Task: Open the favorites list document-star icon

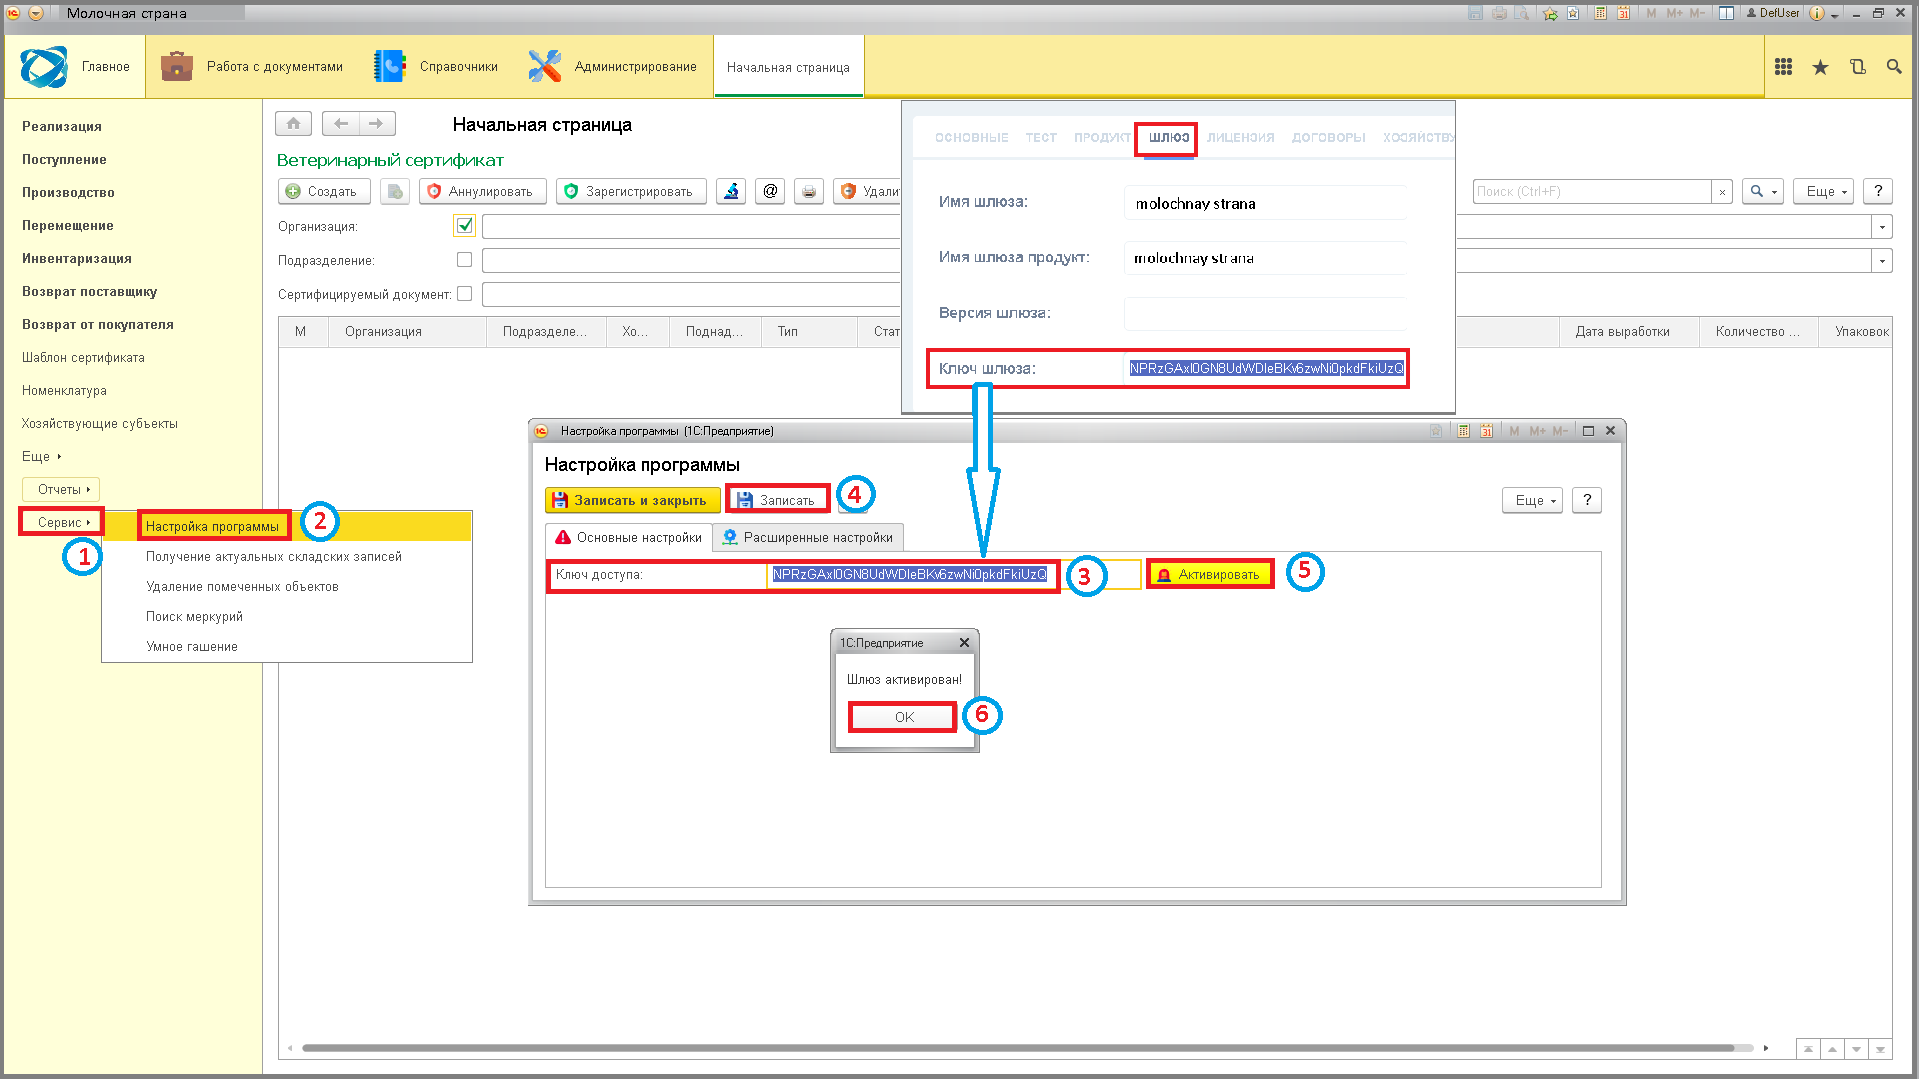Action: coord(1573,13)
